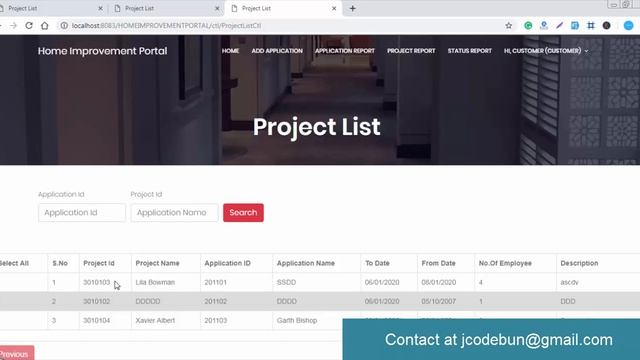Open the green Grammarly extension icon
Viewport: 640px width, 360px height.
click(x=528, y=25)
